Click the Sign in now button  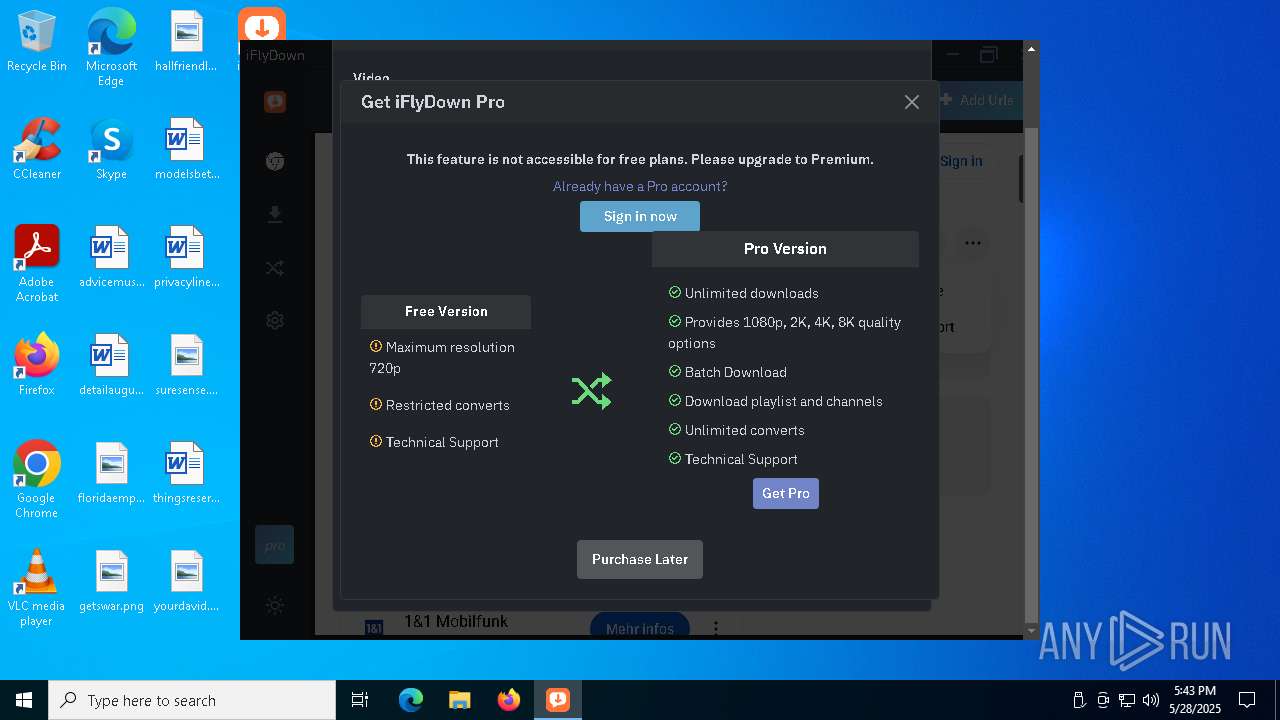click(640, 216)
